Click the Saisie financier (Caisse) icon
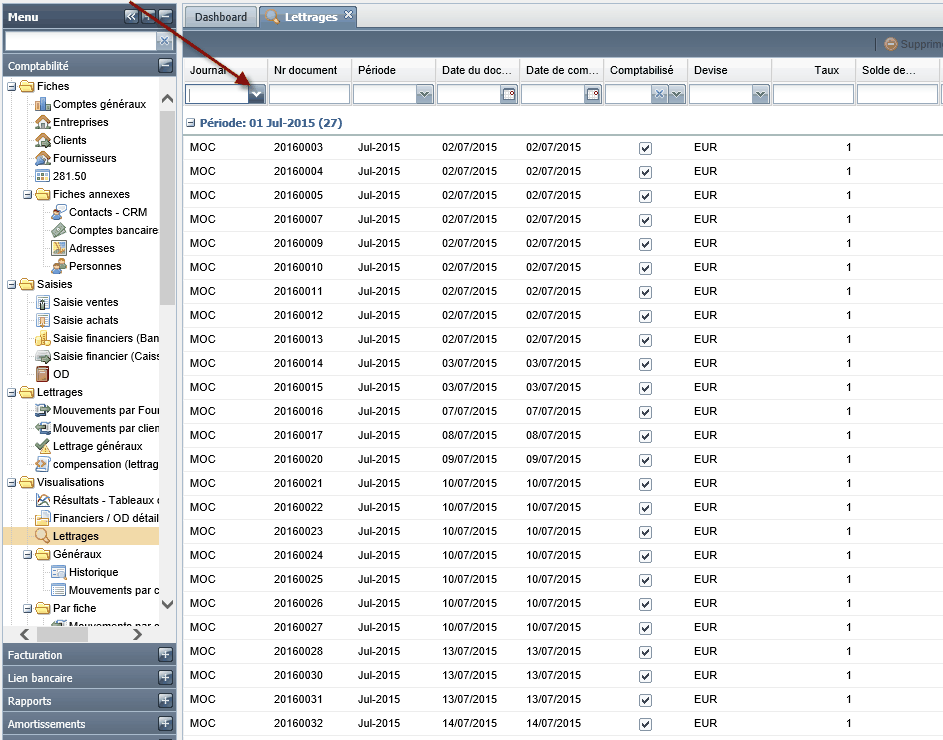This screenshot has width=943, height=740. coord(43,357)
